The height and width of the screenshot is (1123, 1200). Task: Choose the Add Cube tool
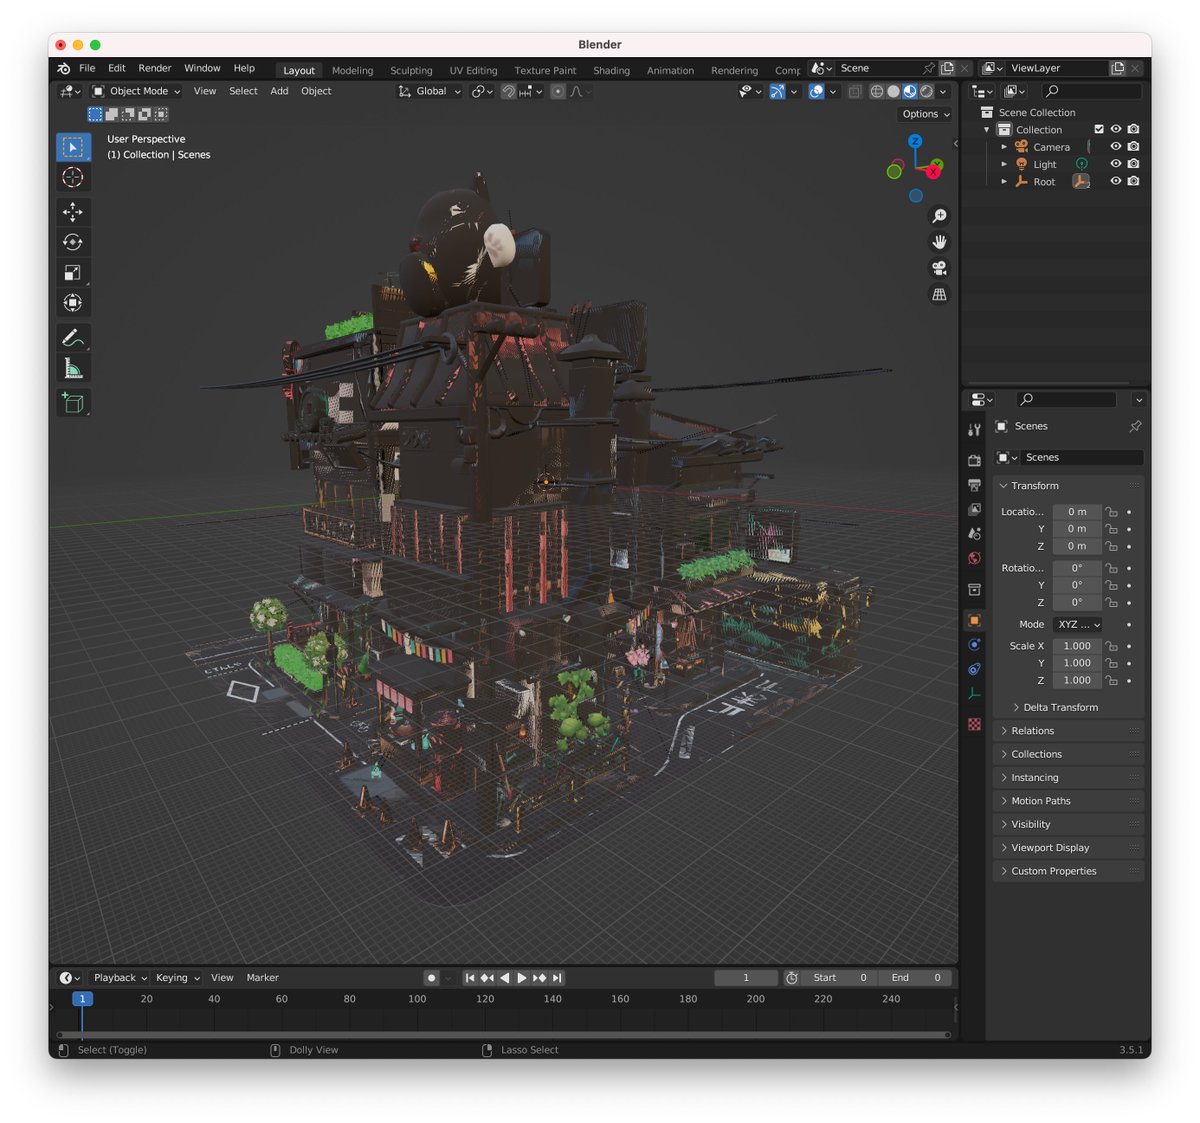tap(73, 403)
